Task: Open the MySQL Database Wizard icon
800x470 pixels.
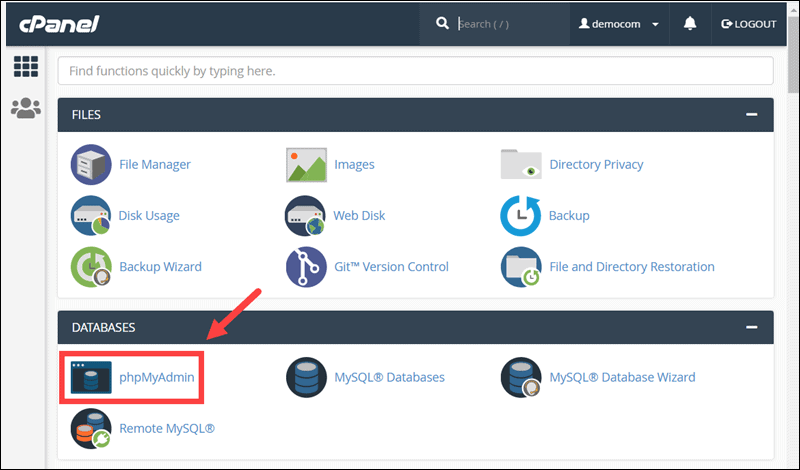Action: pos(521,377)
